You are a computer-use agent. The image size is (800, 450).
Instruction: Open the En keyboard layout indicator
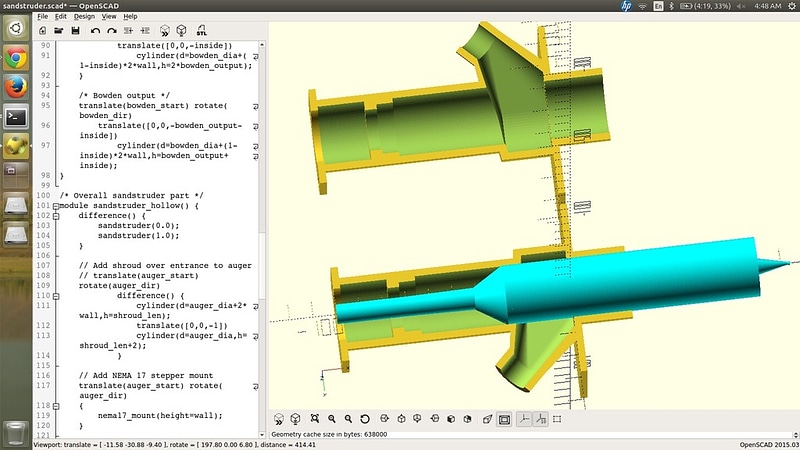point(658,6)
